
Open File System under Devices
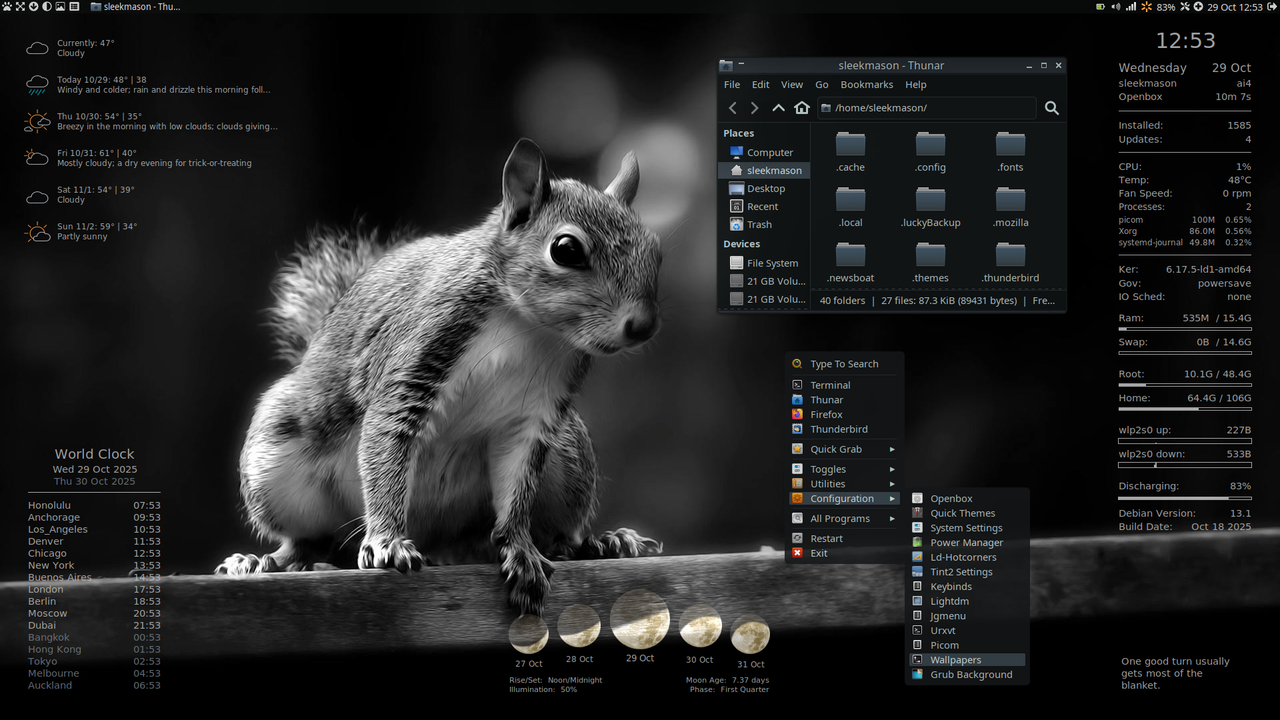pos(772,264)
